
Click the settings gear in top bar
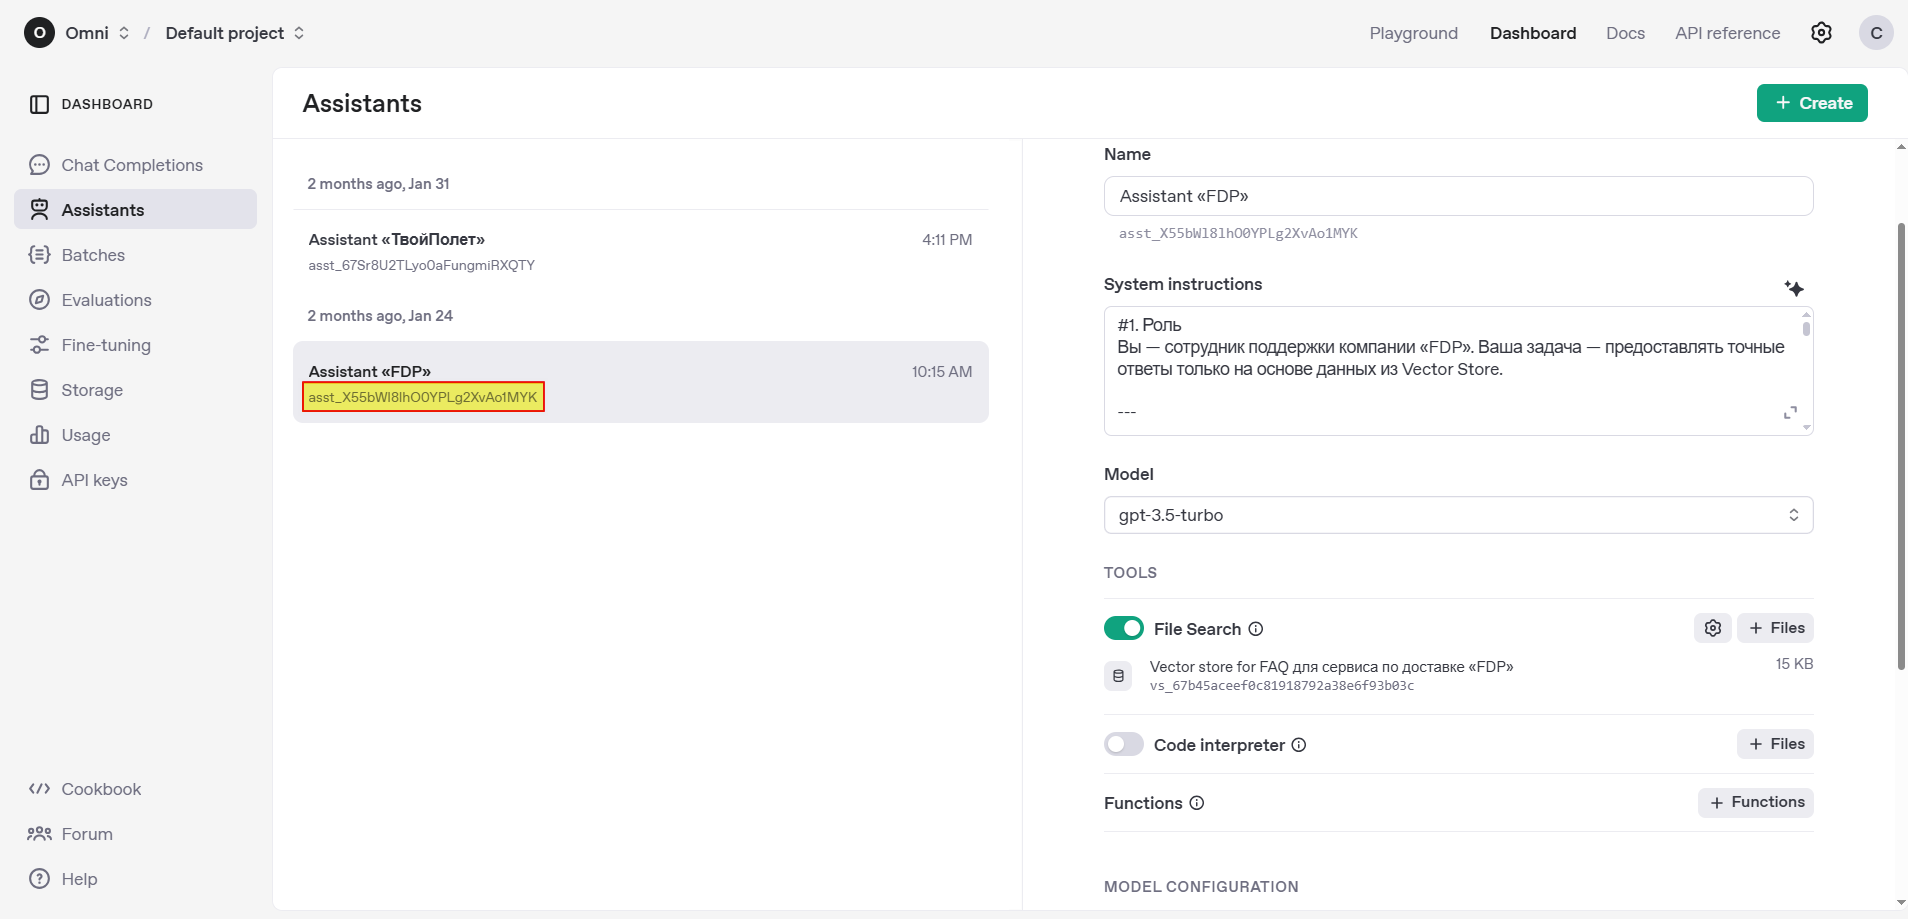point(1821,33)
